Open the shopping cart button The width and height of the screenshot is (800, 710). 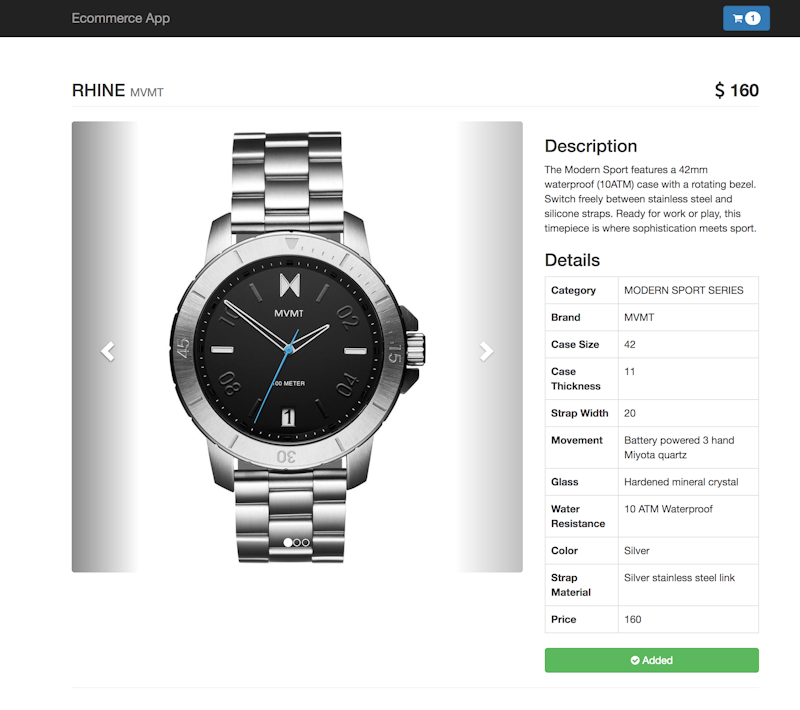coord(746,18)
